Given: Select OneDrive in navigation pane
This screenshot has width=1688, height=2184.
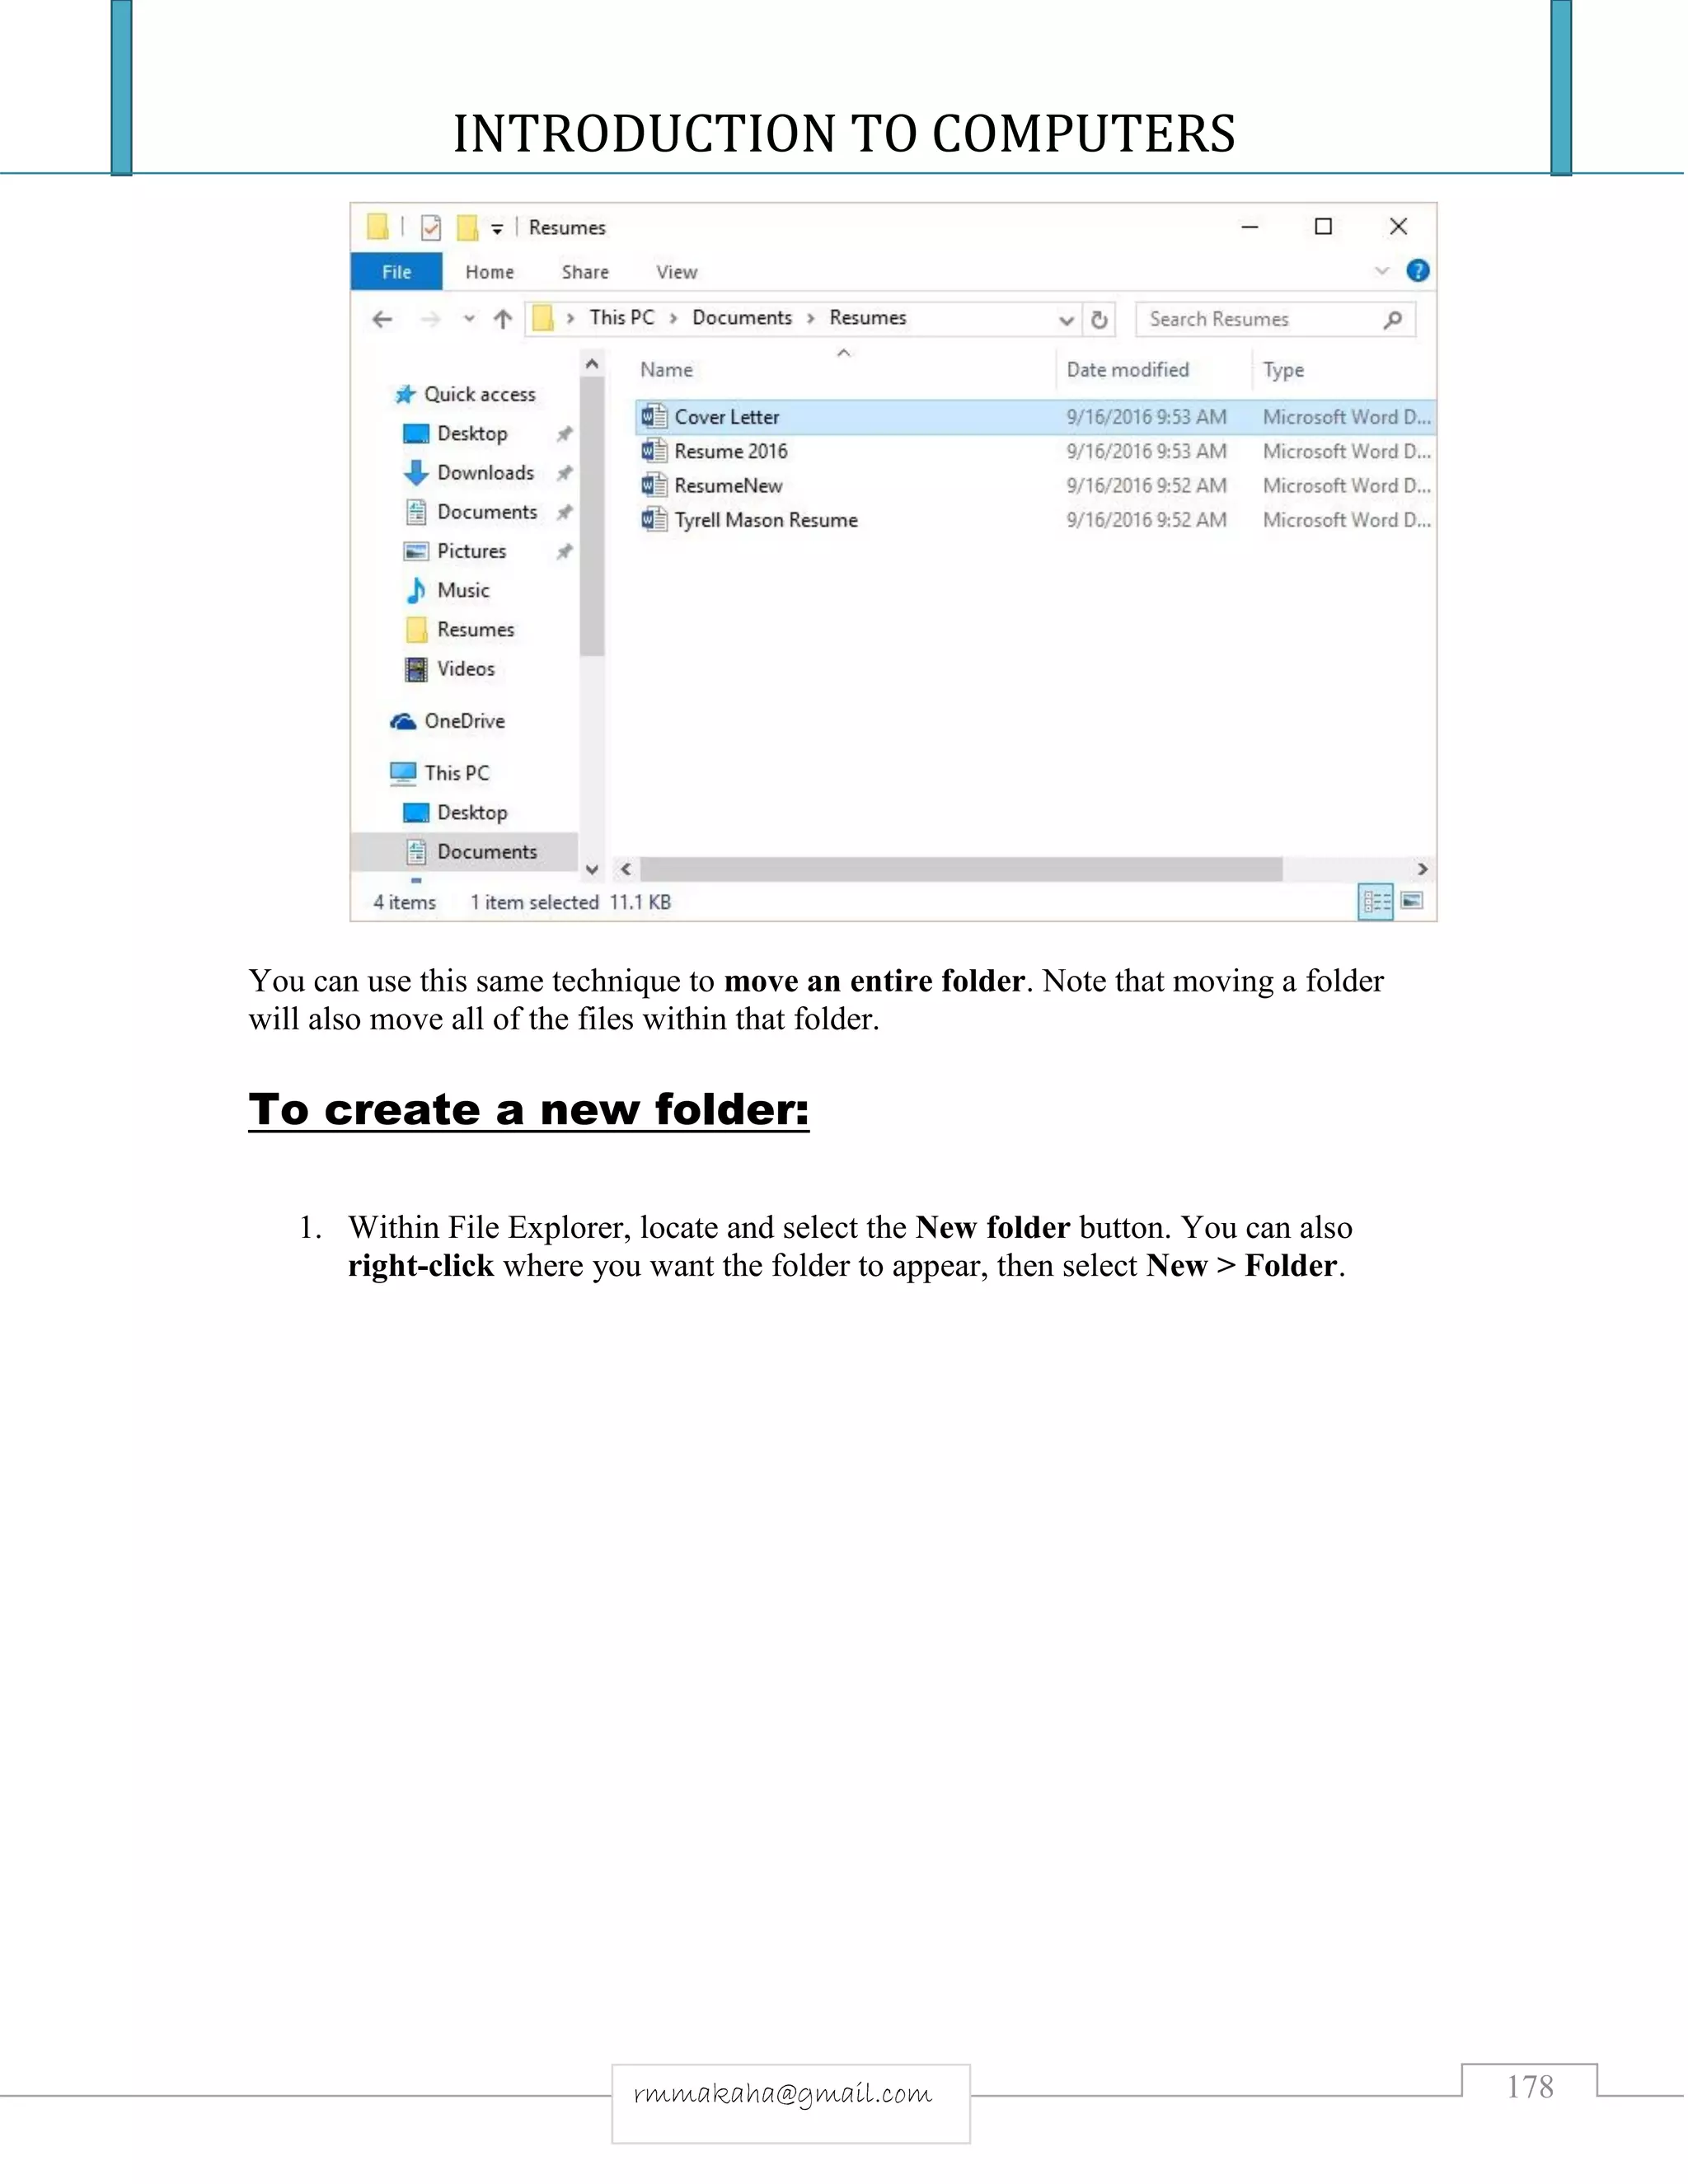Looking at the screenshot, I should tap(464, 721).
